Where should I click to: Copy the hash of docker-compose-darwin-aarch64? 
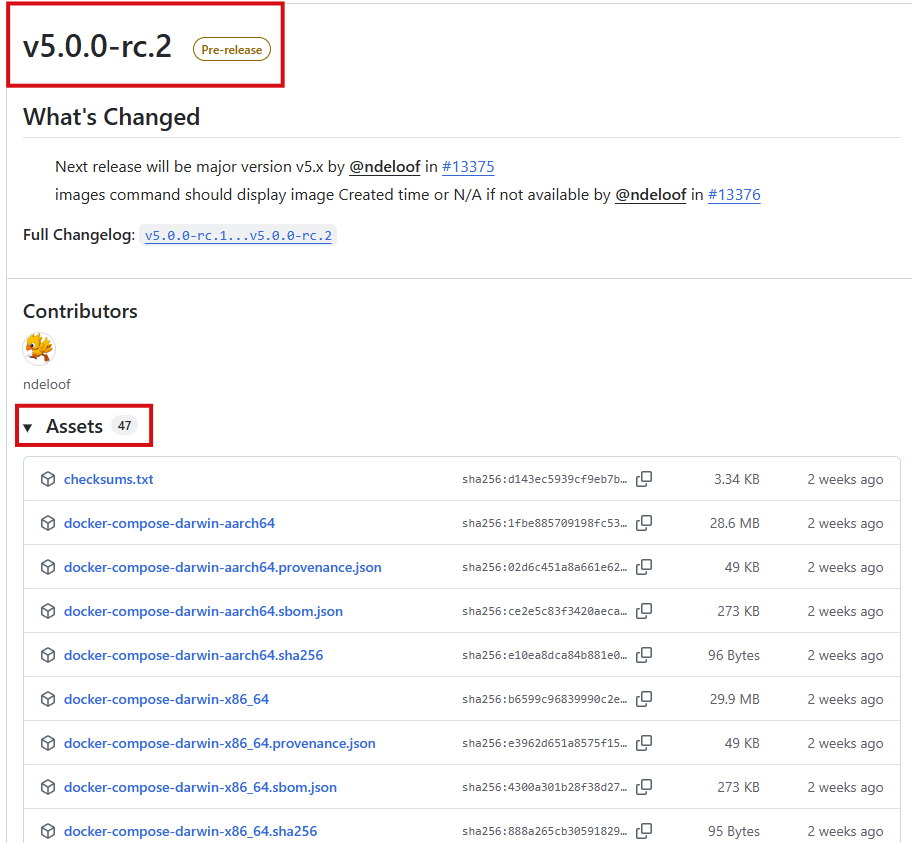click(x=644, y=523)
